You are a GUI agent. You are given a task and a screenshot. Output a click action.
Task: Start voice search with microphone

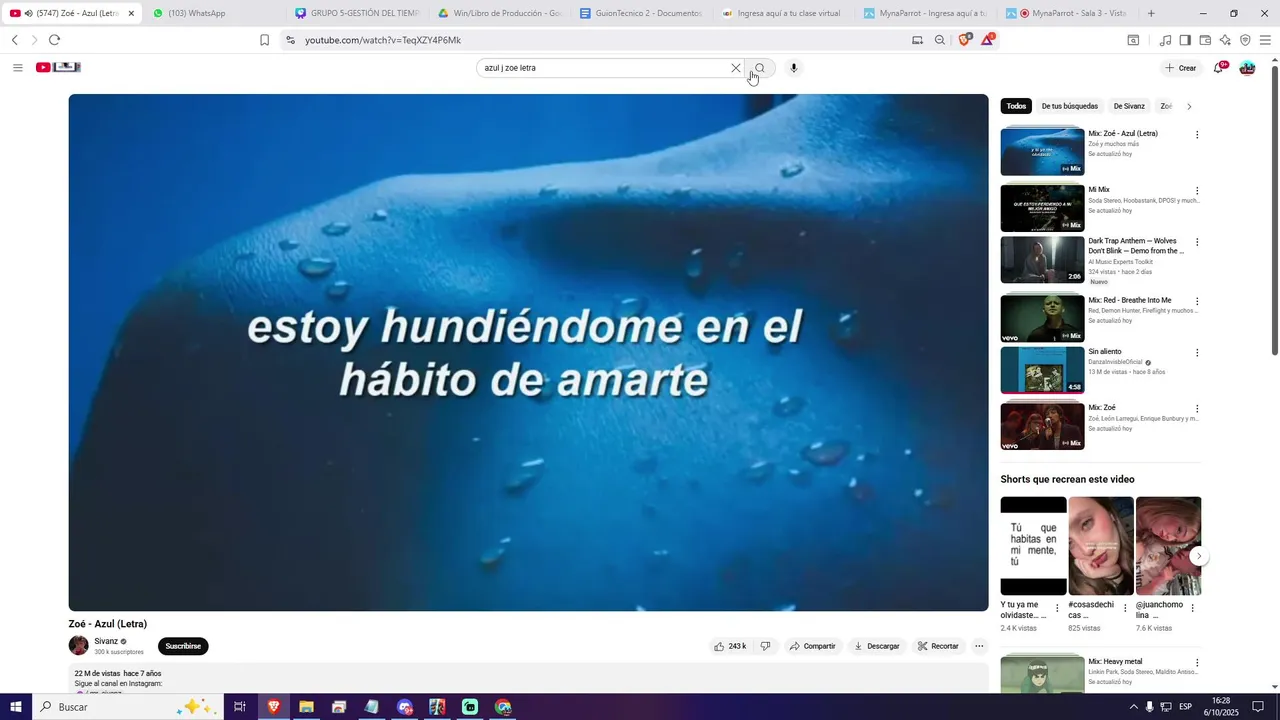pyautogui.click(x=794, y=68)
